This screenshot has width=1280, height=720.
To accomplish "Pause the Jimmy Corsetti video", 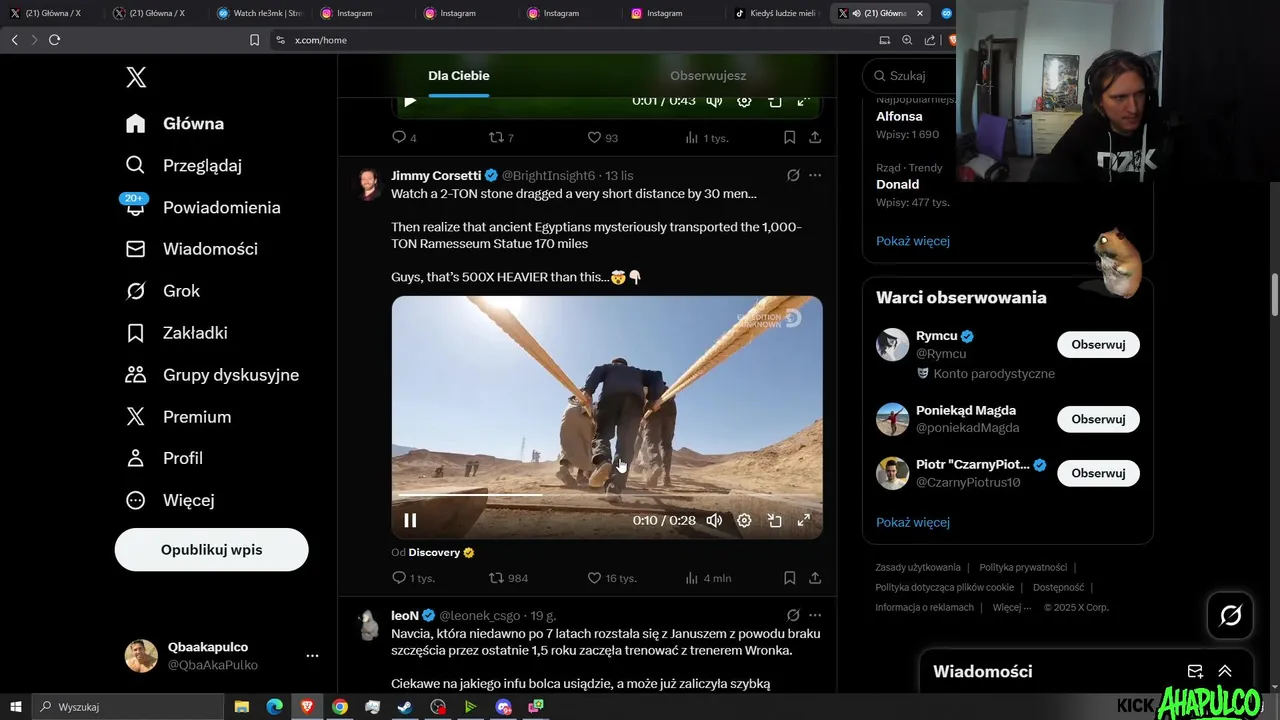I will coord(410,520).
